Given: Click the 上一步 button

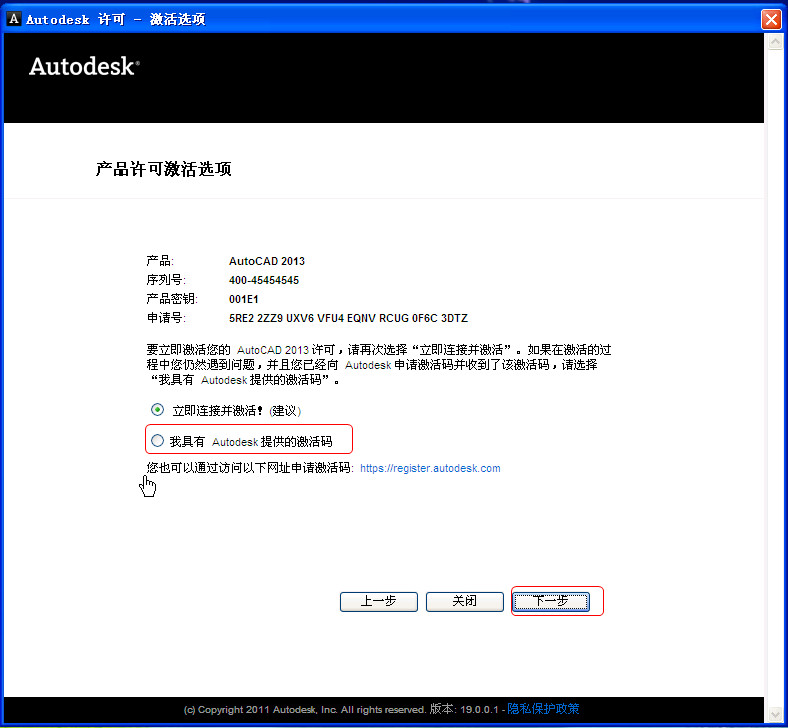Looking at the screenshot, I should coord(378,601).
